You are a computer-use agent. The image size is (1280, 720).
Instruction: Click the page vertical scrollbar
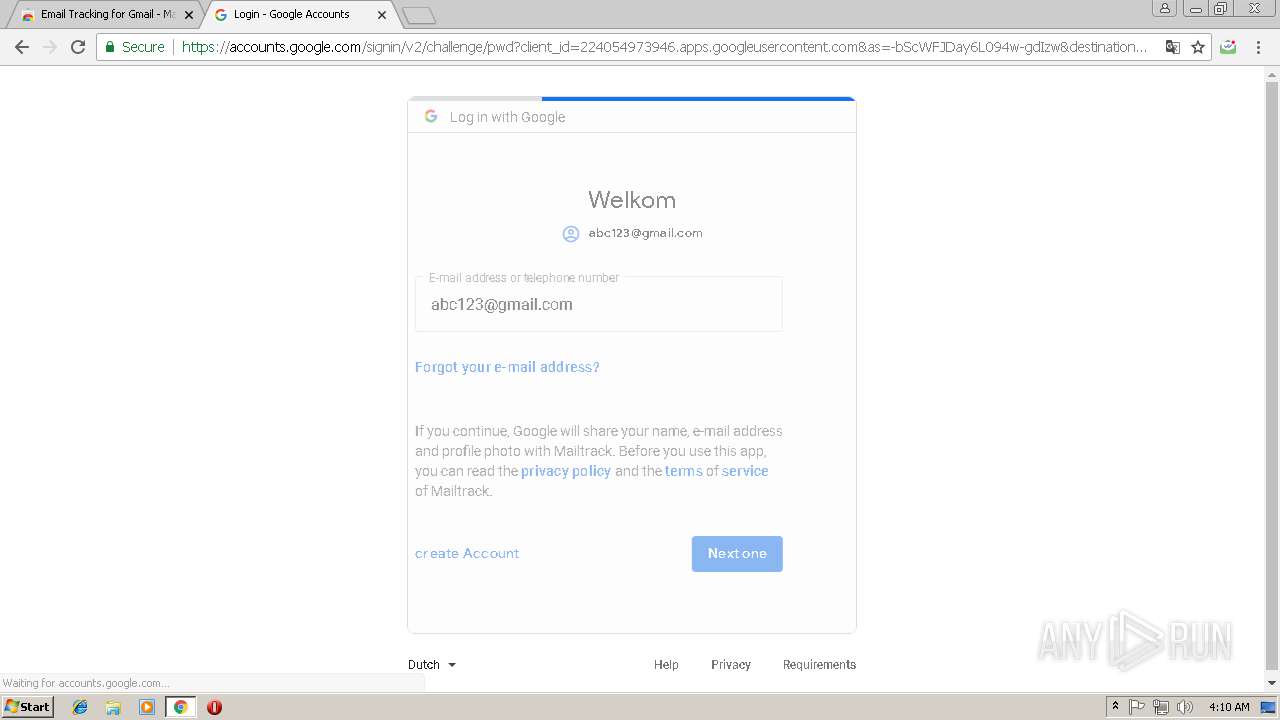click(1272, 374)
